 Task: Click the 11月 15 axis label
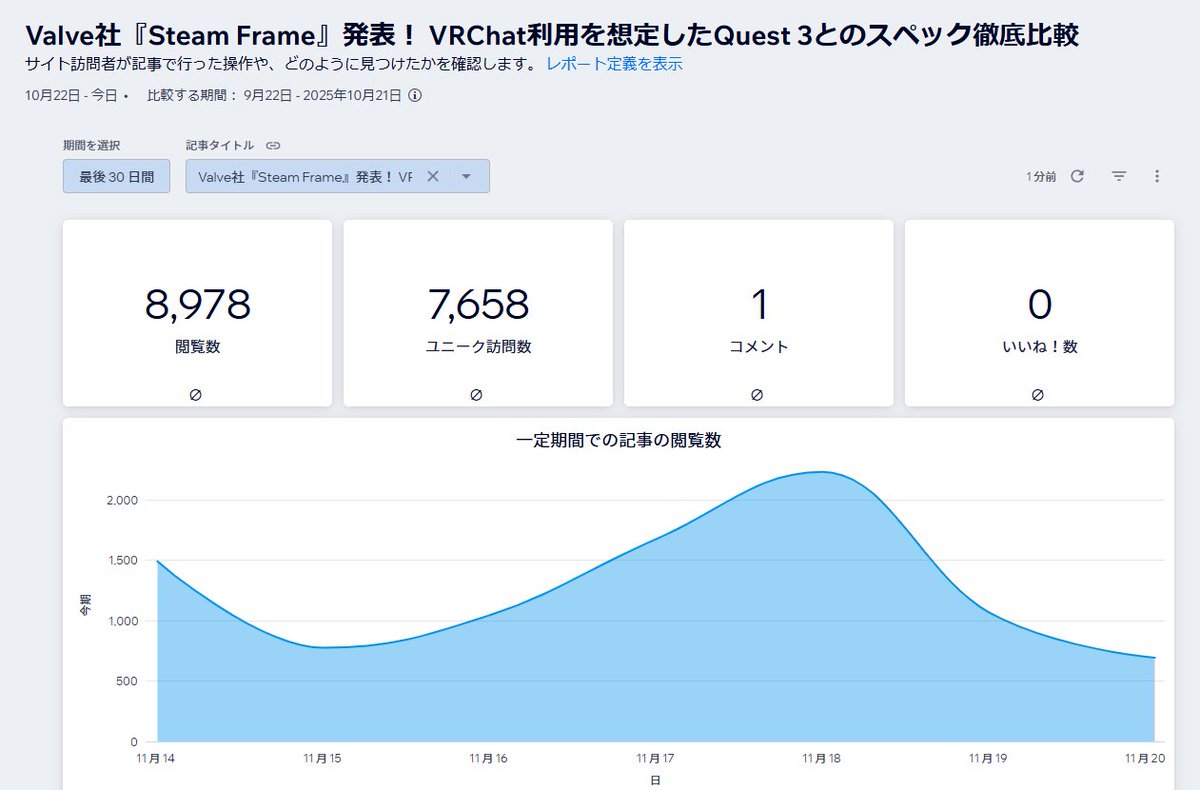[322, 759]
